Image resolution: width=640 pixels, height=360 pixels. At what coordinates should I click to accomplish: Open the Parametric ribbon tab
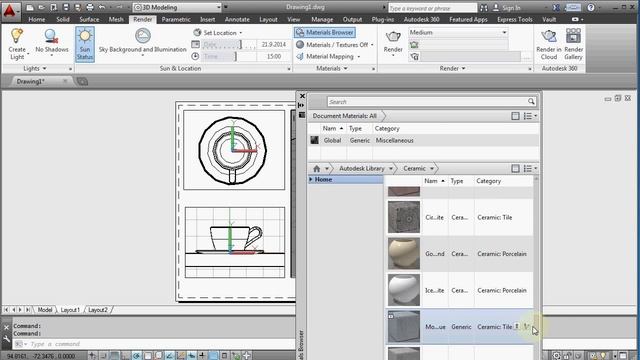point(176,19)
